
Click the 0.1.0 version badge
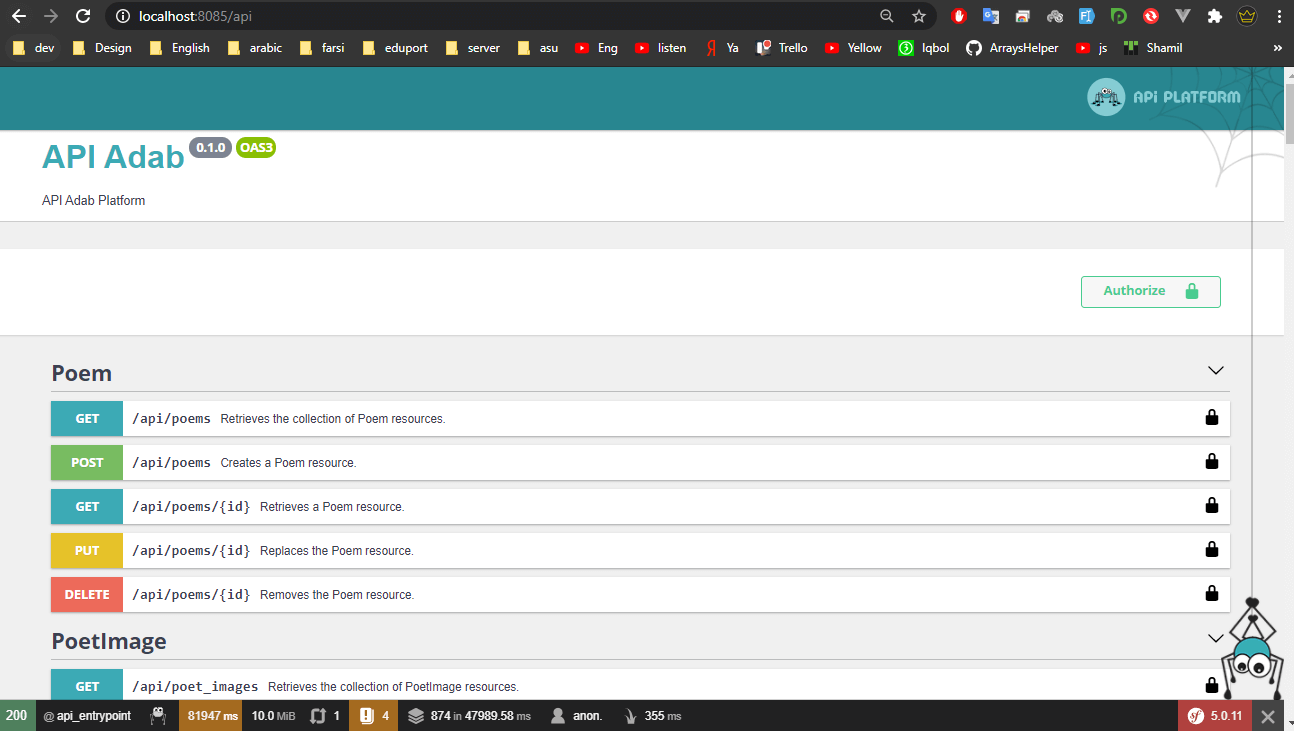click(x=211, y=148)
